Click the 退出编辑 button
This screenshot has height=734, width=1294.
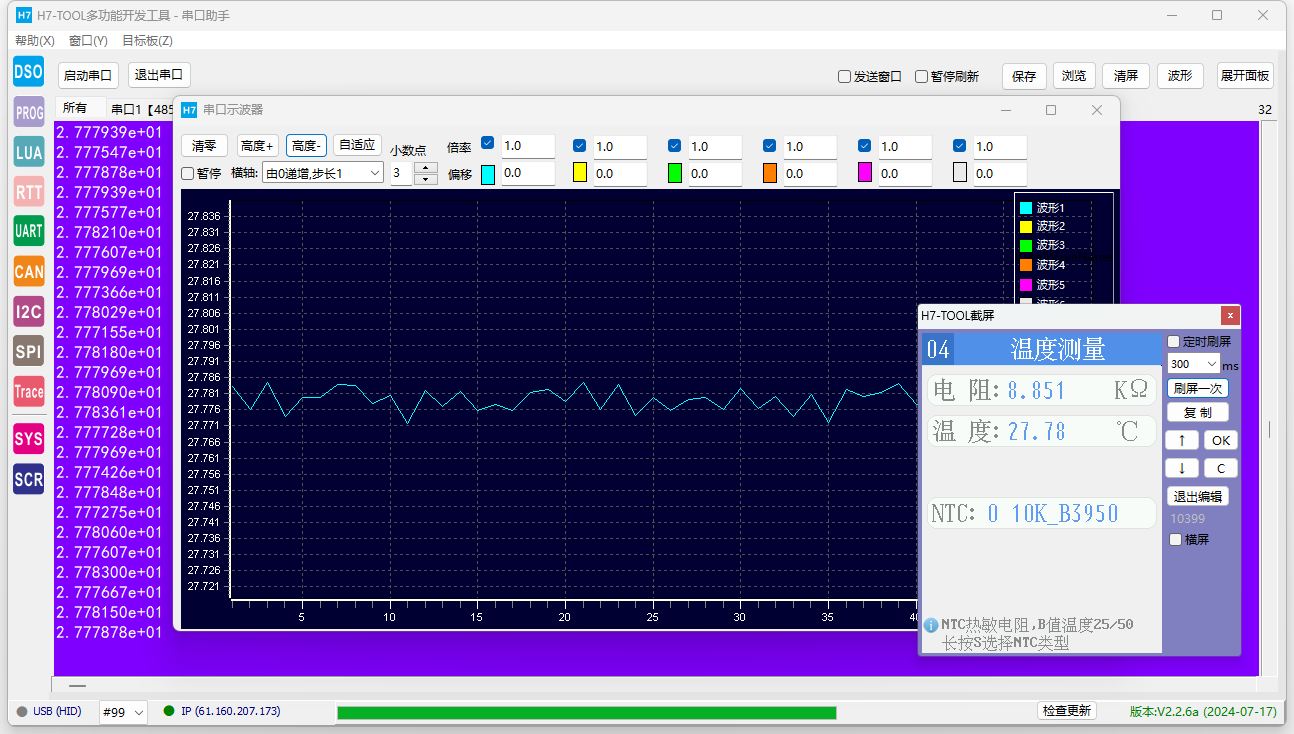point(1198,497)
